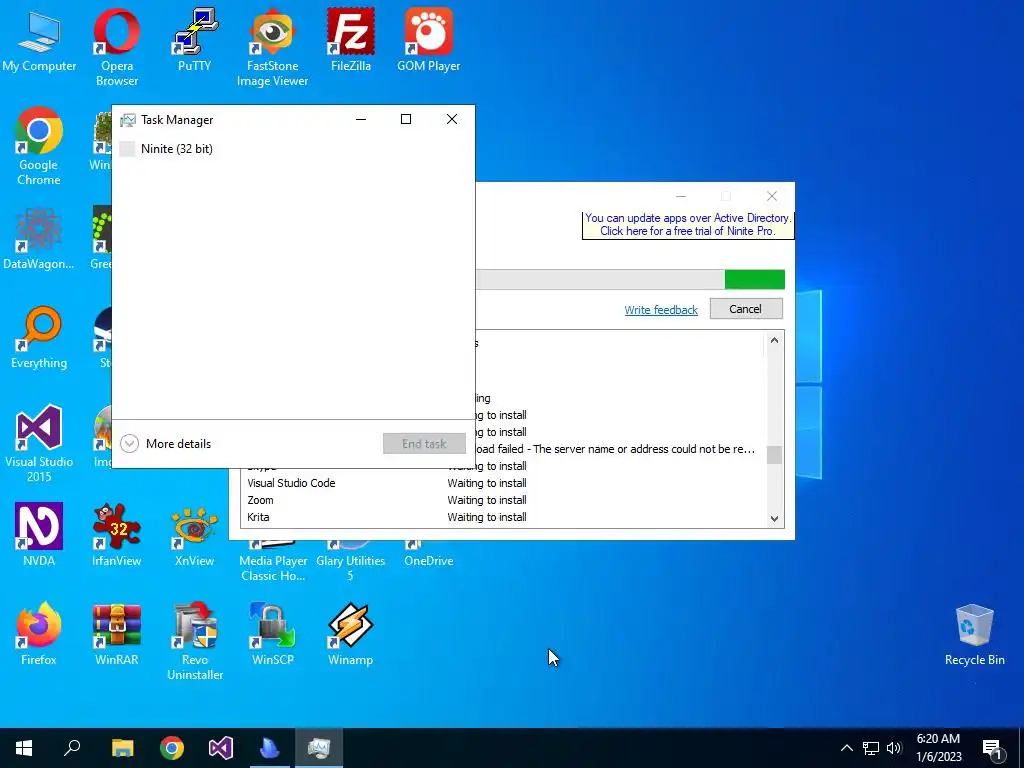Open Everything search shortcut

[x=39, y=338]
